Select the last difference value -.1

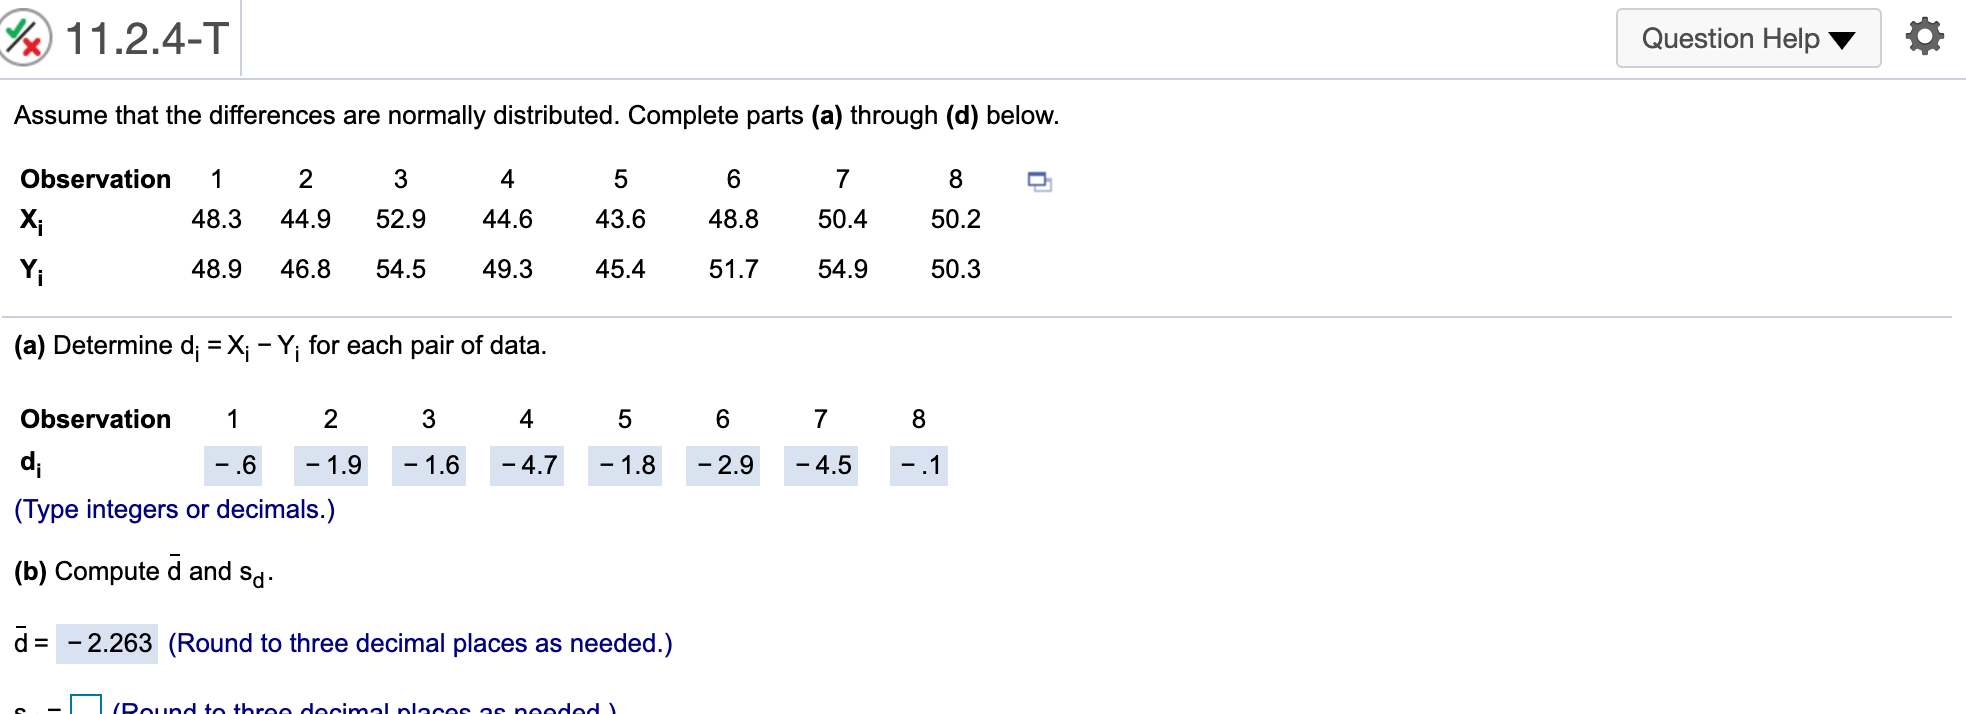pos(917,464)
